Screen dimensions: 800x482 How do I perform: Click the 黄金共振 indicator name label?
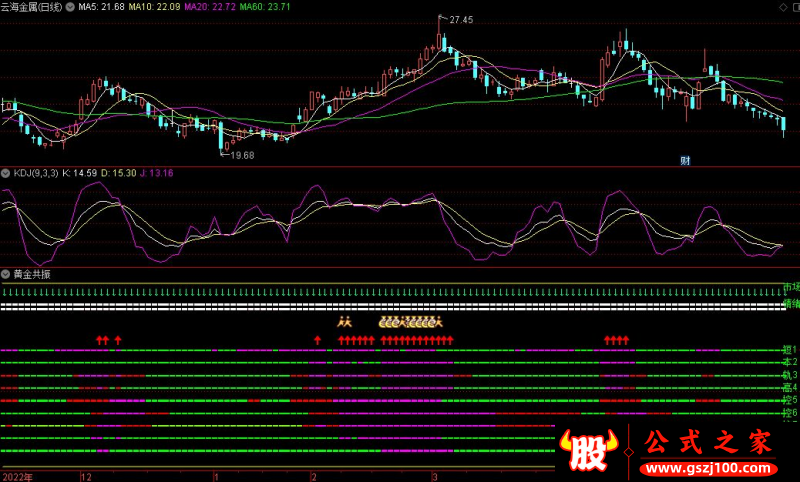click(x=32, y=273)
